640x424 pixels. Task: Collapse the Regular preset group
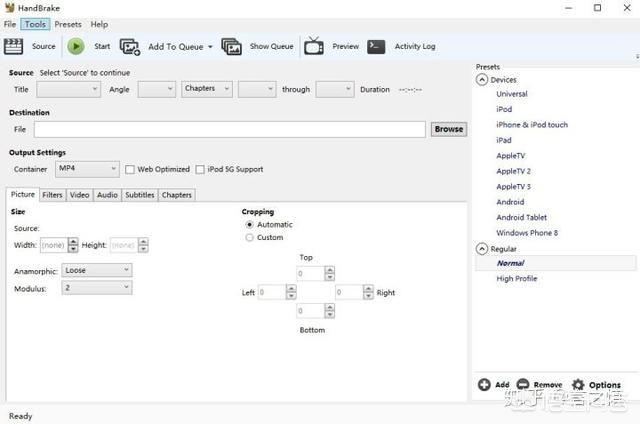482,249
